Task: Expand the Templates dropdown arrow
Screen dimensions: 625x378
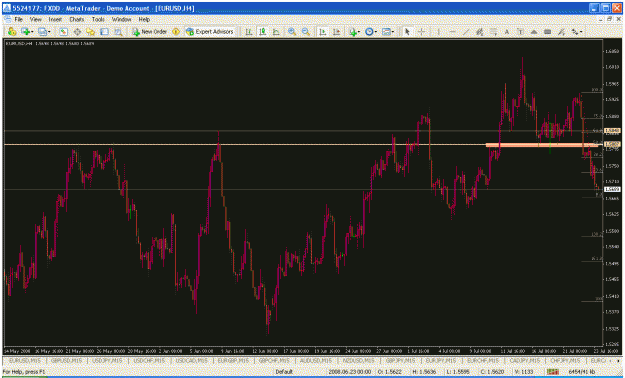Action: [393, 32]
